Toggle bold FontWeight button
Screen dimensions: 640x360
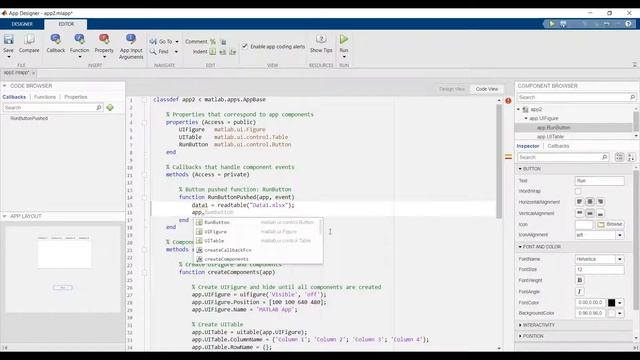pos(580,280)
